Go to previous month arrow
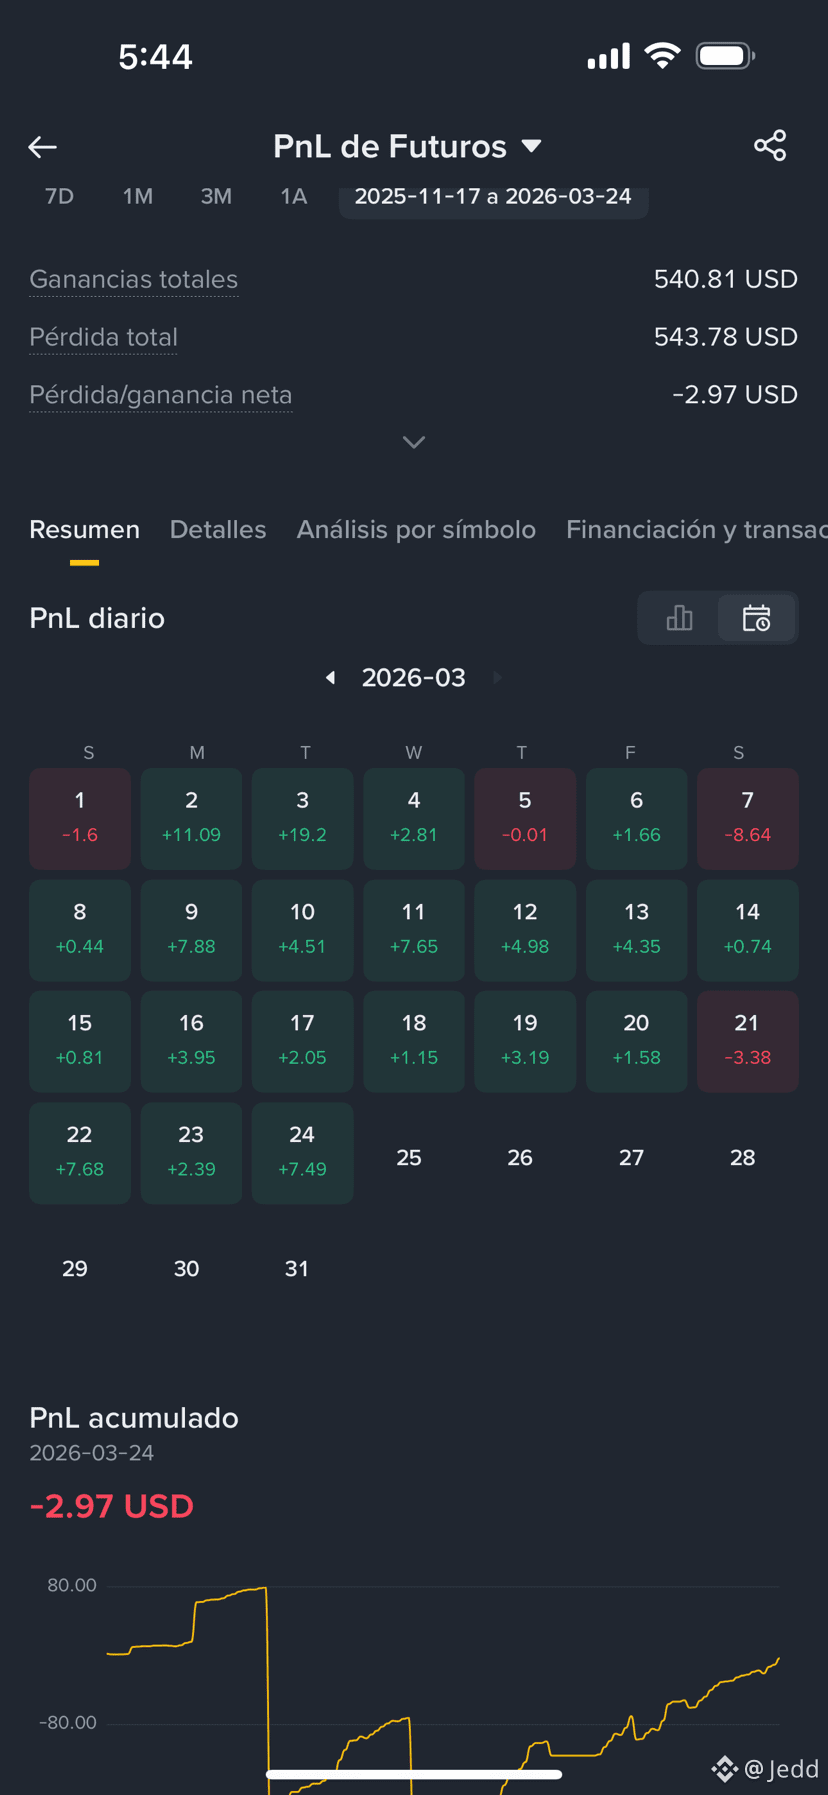828x1795 pixels. coord(330,678)
